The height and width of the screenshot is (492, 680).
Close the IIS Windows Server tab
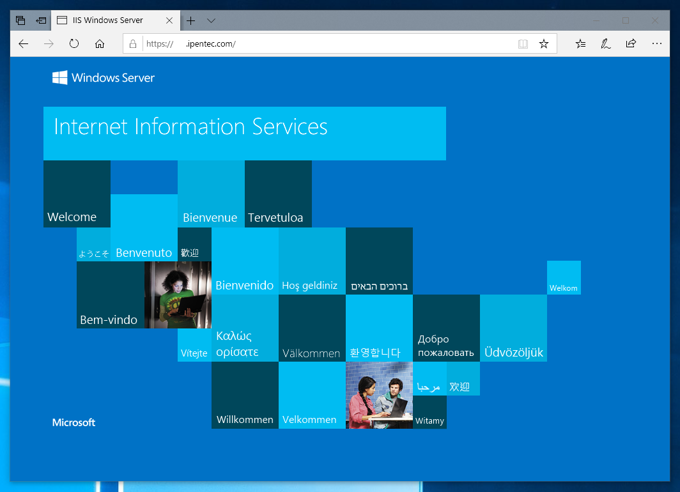click(x=170, y=20)
